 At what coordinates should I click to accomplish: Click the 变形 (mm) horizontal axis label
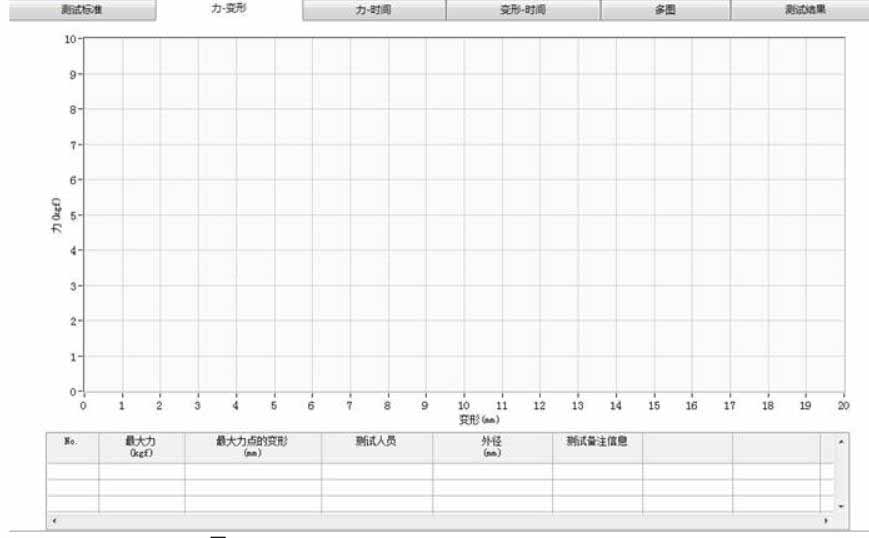coord(464,420)
